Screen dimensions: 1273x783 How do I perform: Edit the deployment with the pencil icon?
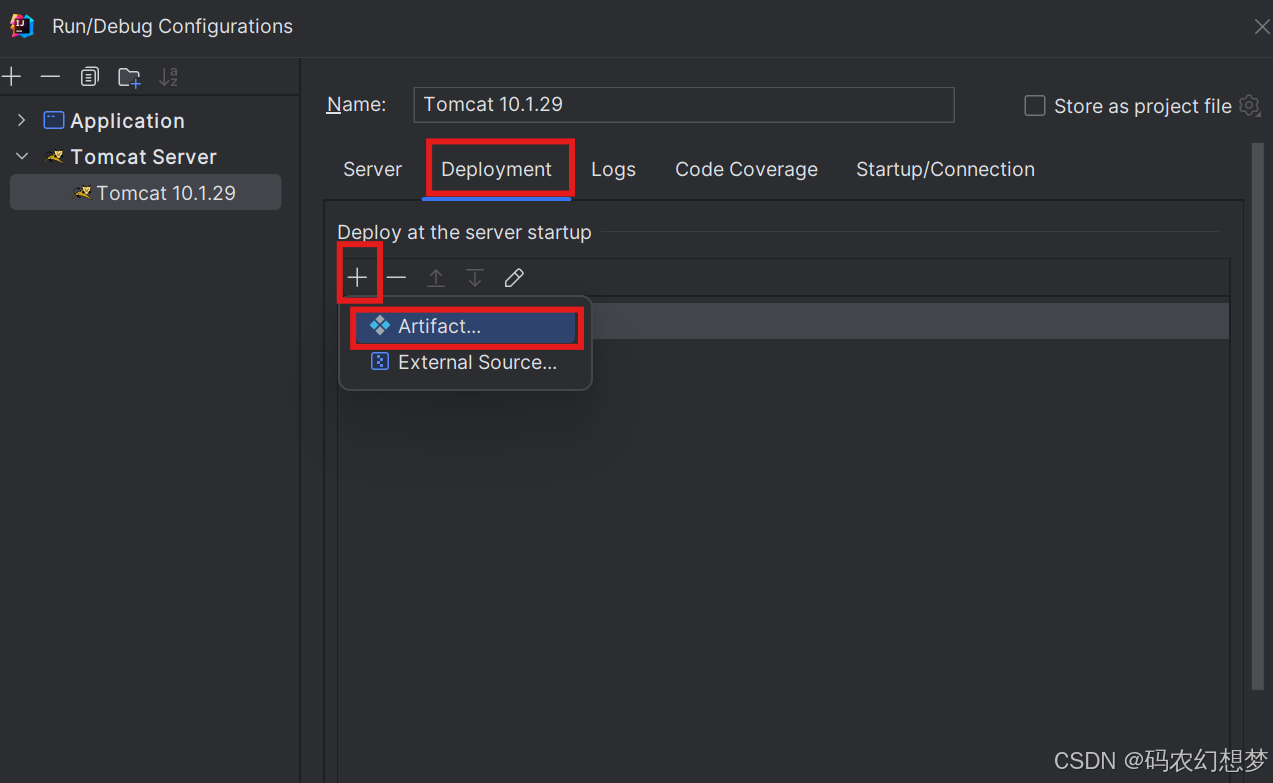(514, 278)
